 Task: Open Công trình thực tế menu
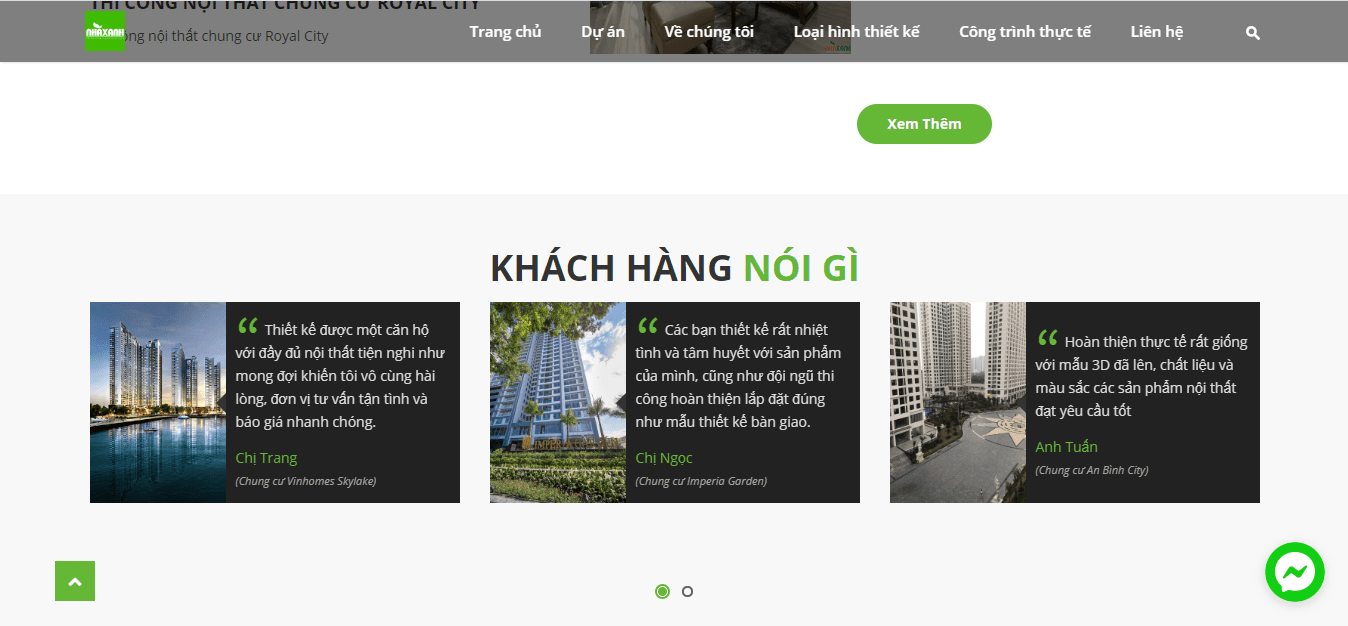point(1025,32)
